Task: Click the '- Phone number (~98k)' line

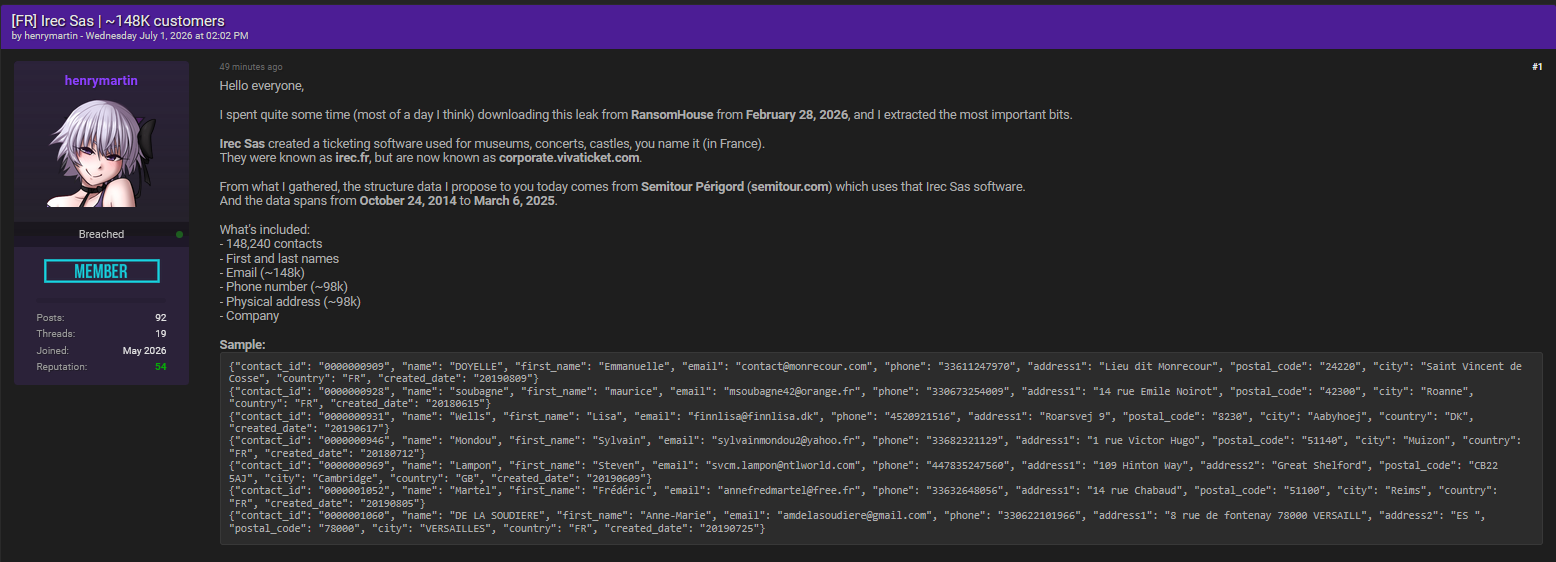Action: (284, 287)
